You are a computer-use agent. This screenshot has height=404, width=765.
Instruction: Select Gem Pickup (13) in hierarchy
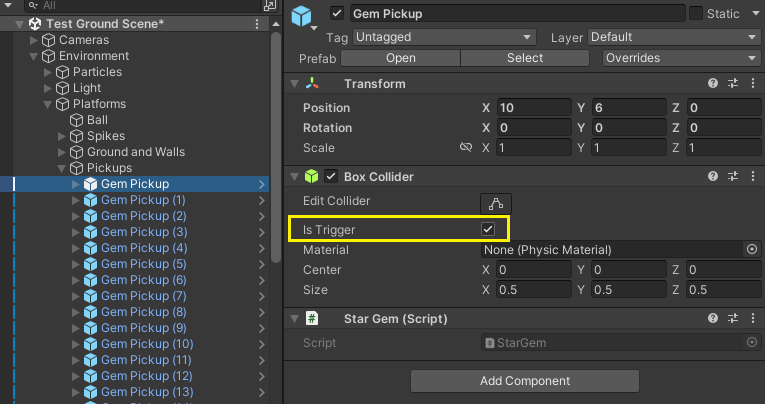pos(147,392)
